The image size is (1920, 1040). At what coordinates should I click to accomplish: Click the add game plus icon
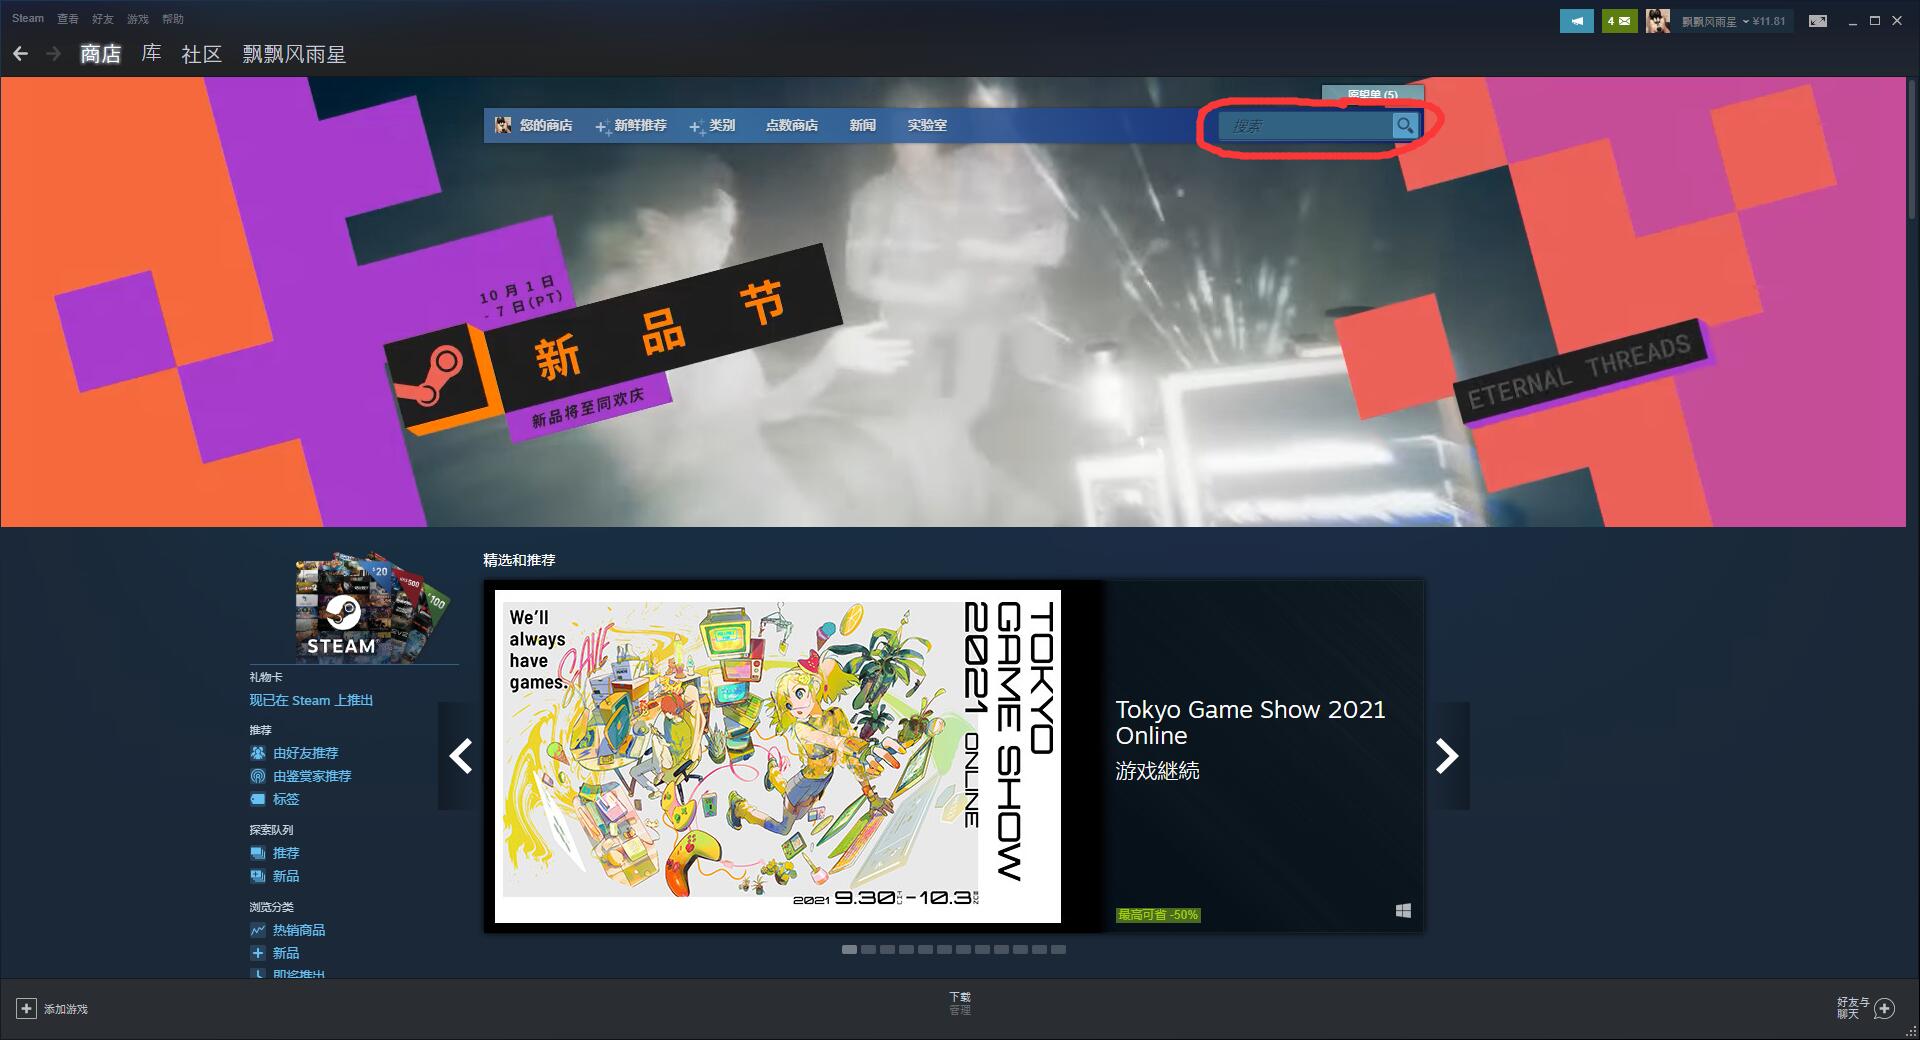26,1009
